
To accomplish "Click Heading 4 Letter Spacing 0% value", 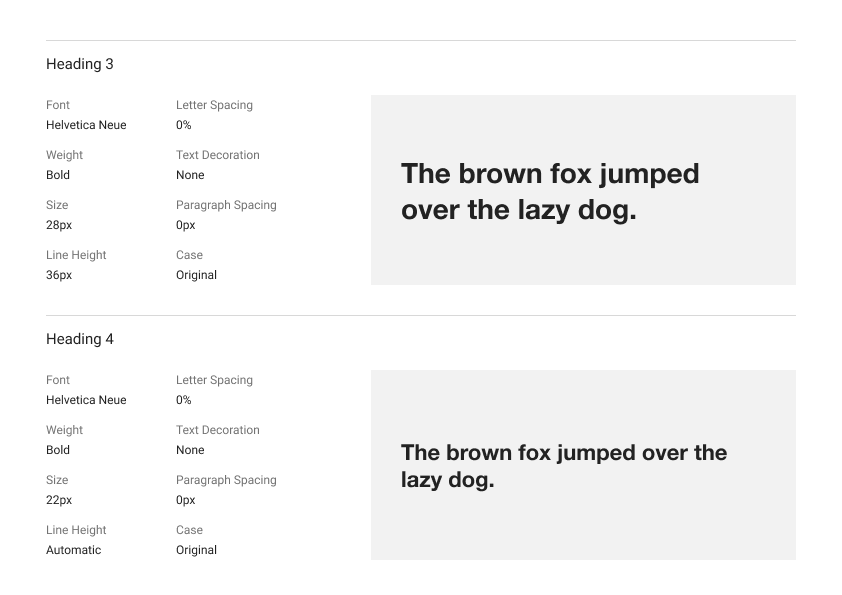I will coord(183,400).
